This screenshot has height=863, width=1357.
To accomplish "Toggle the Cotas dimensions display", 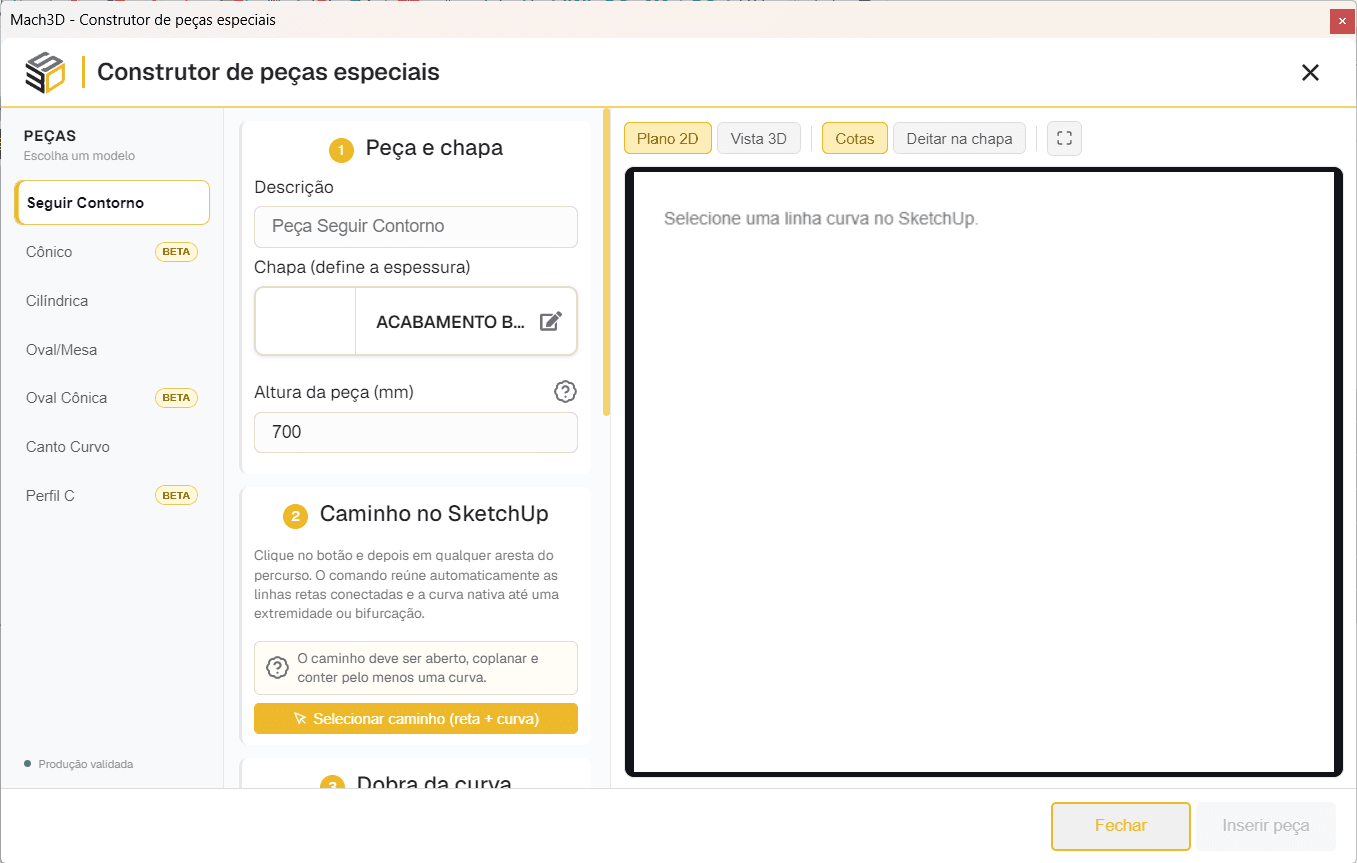I will (x=855, y=139).
